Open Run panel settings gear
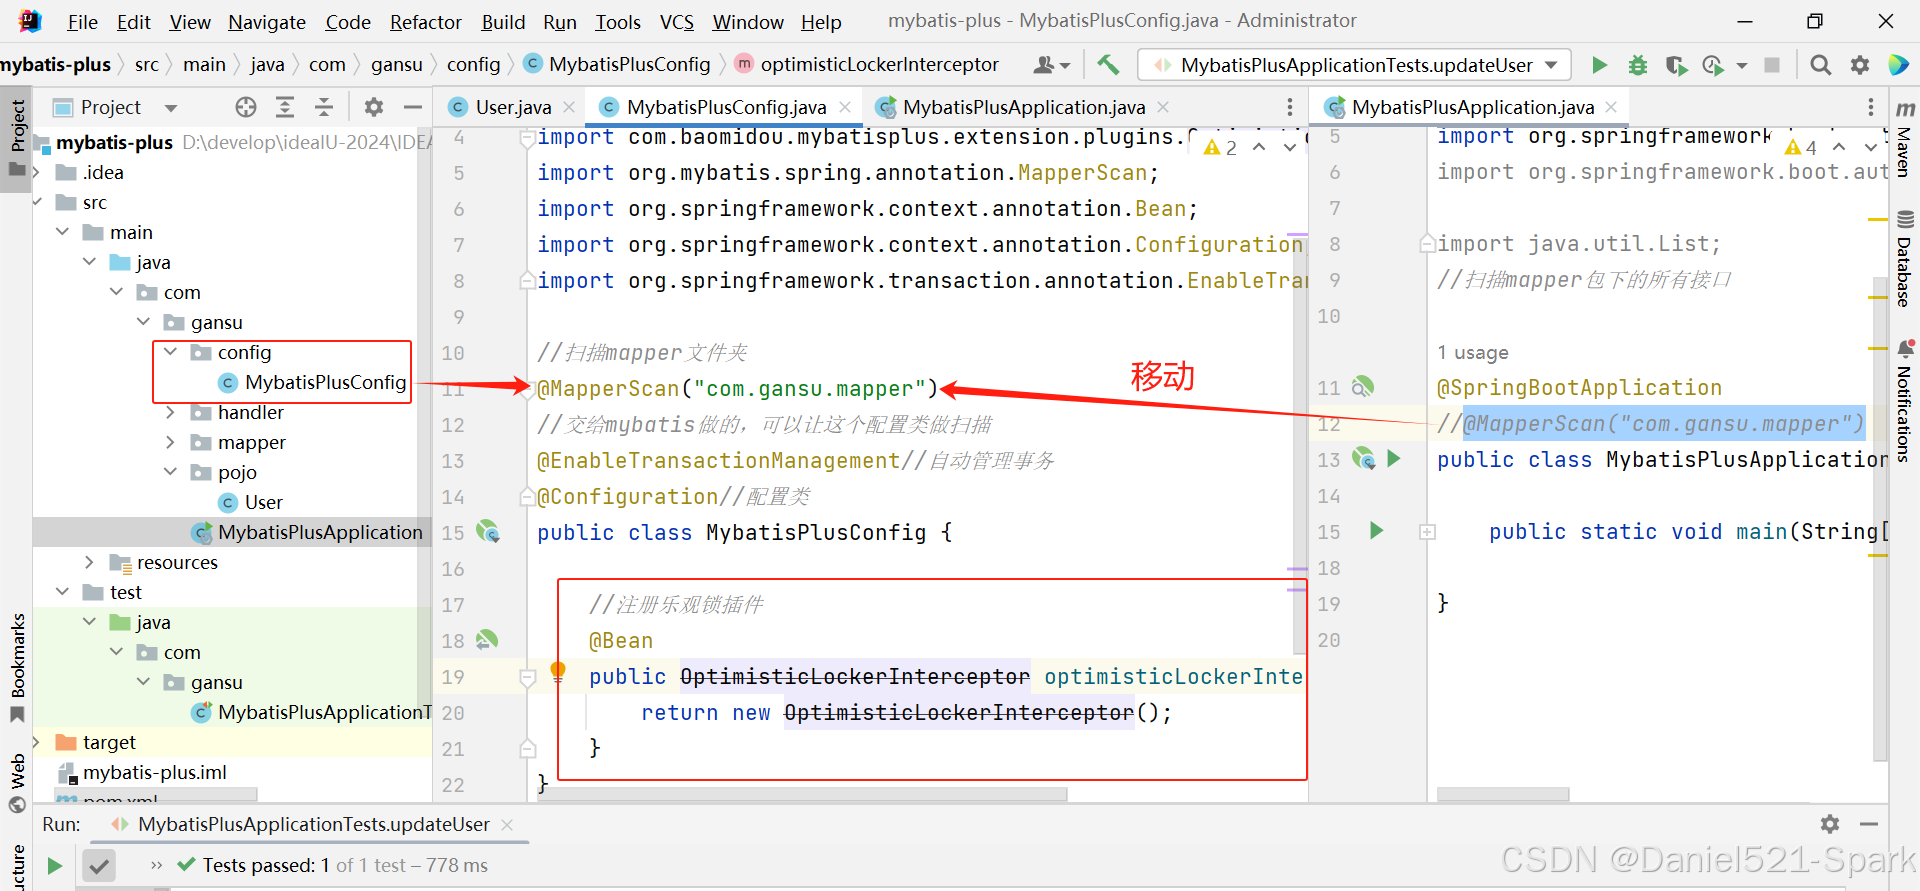Image resolution: width=1920 pixels, height=891 pixels. coord(1830,824)
